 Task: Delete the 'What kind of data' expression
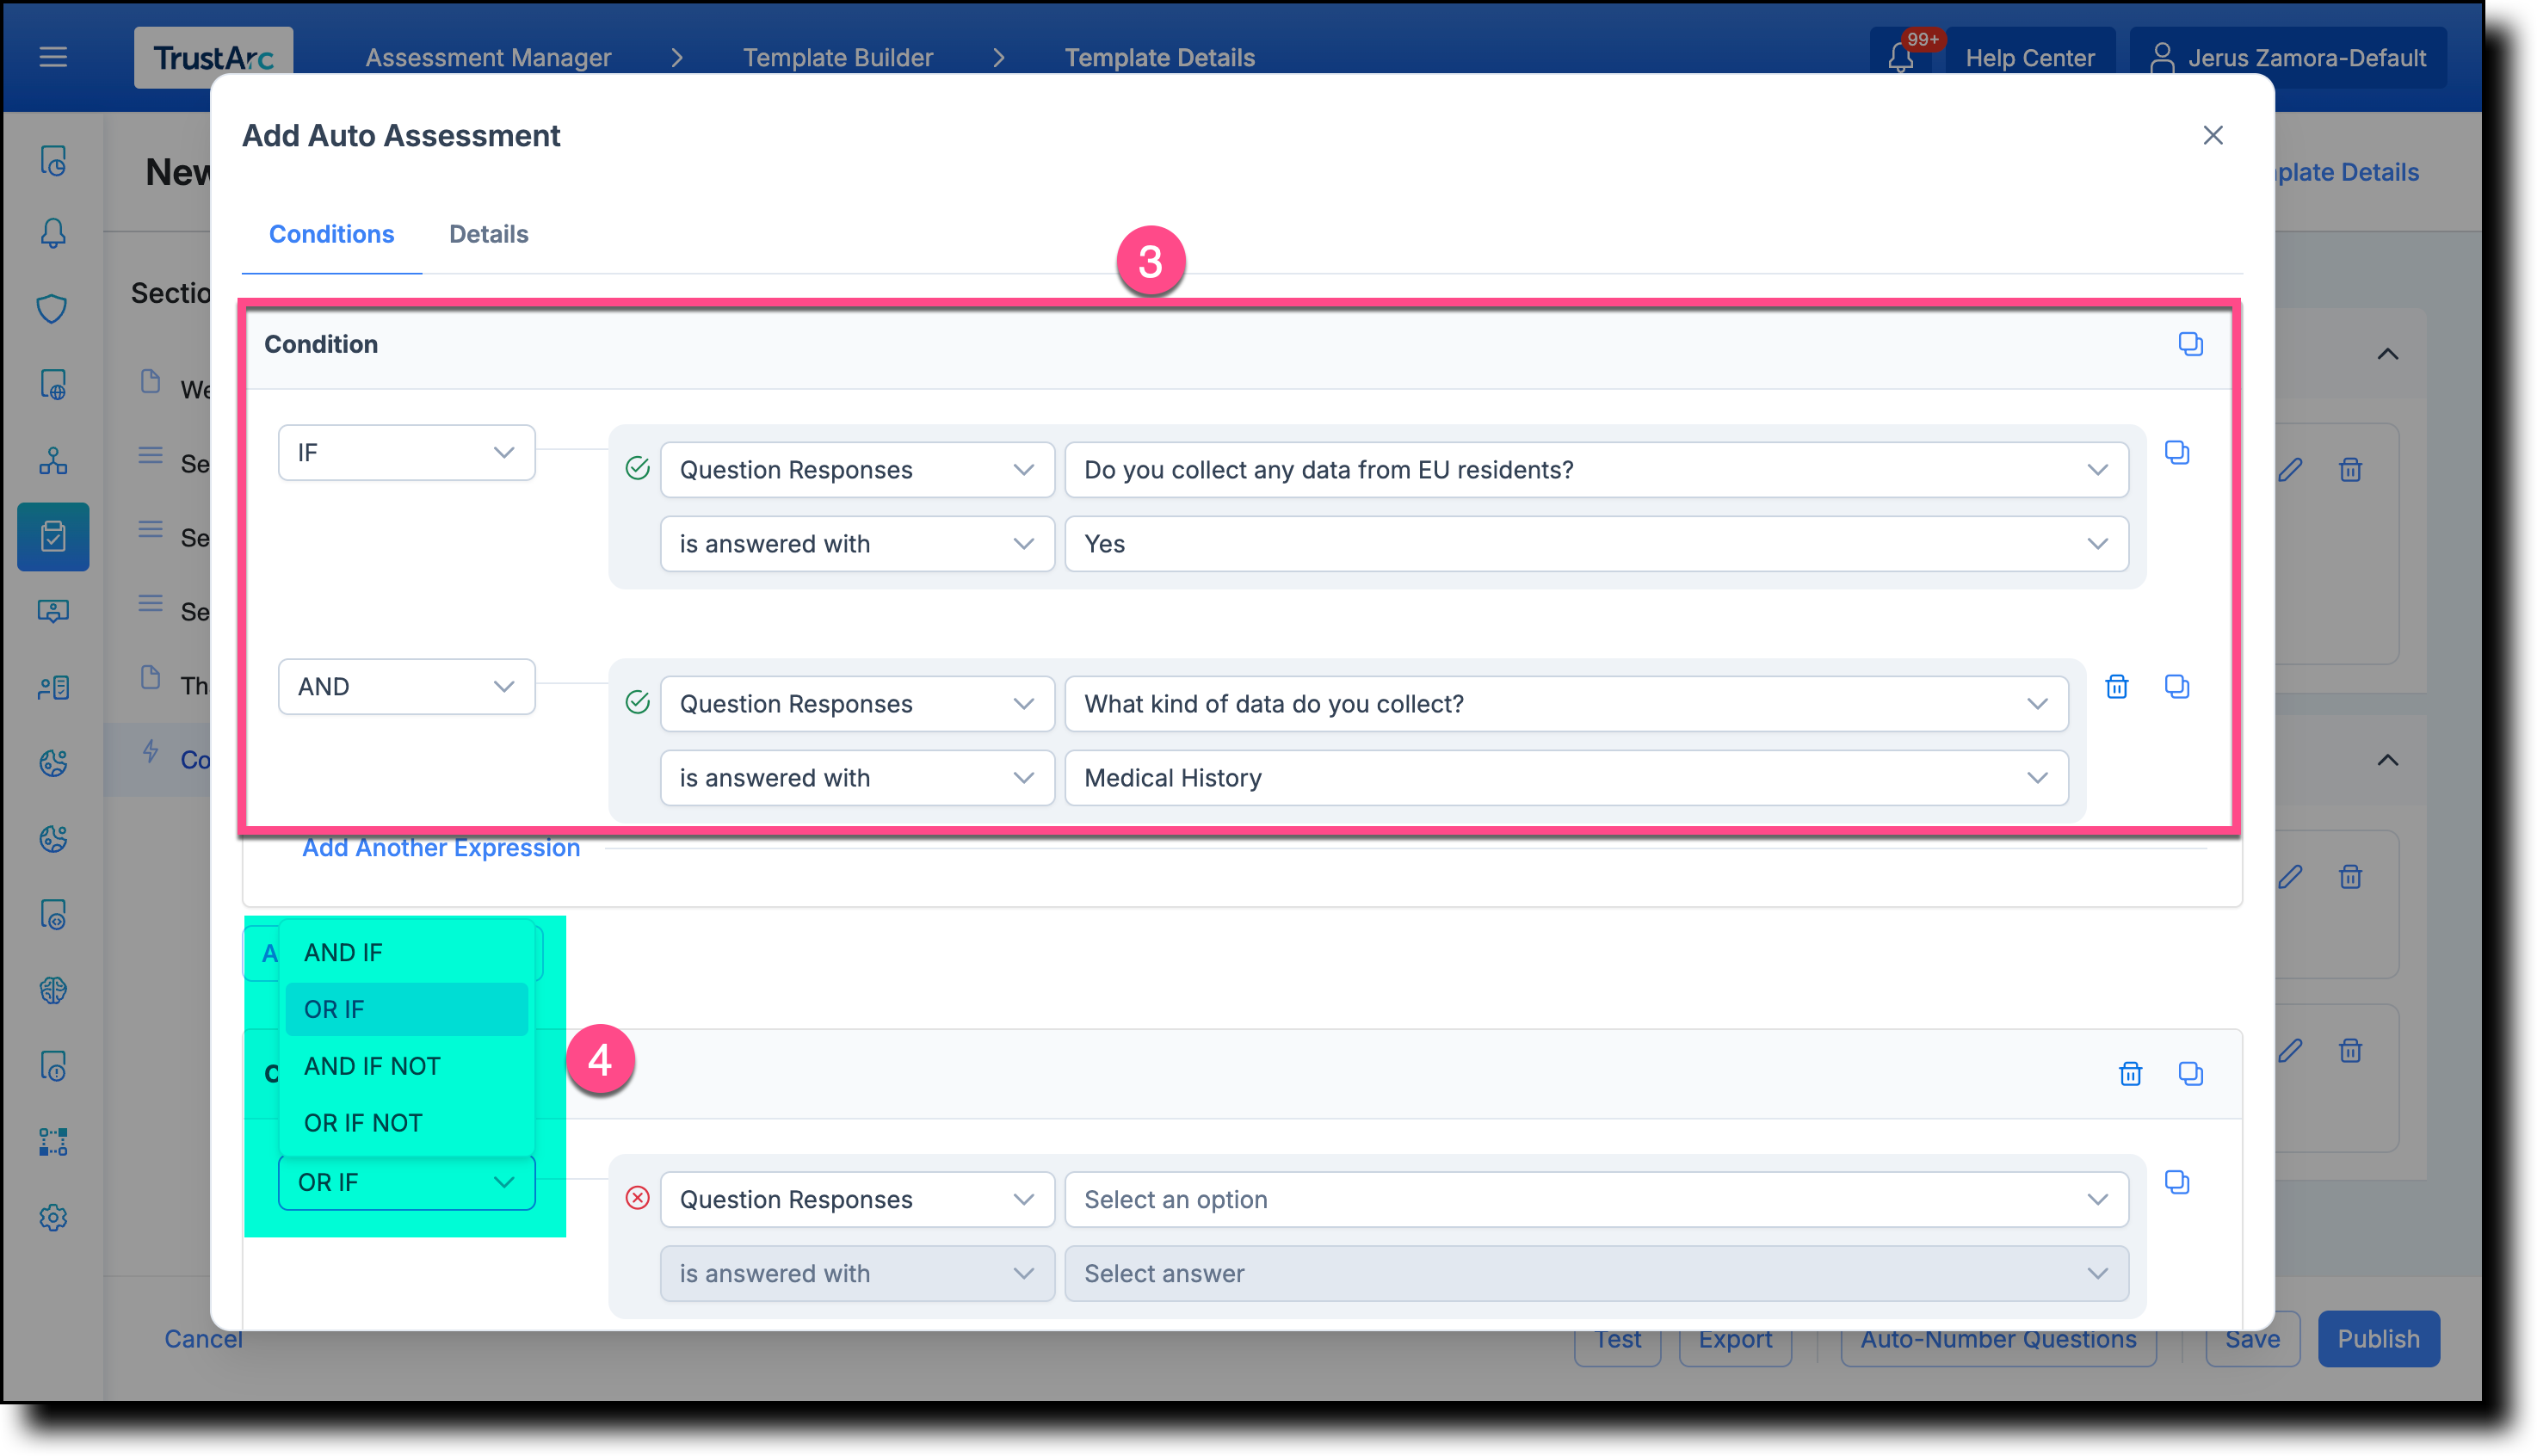point(2117,687)
